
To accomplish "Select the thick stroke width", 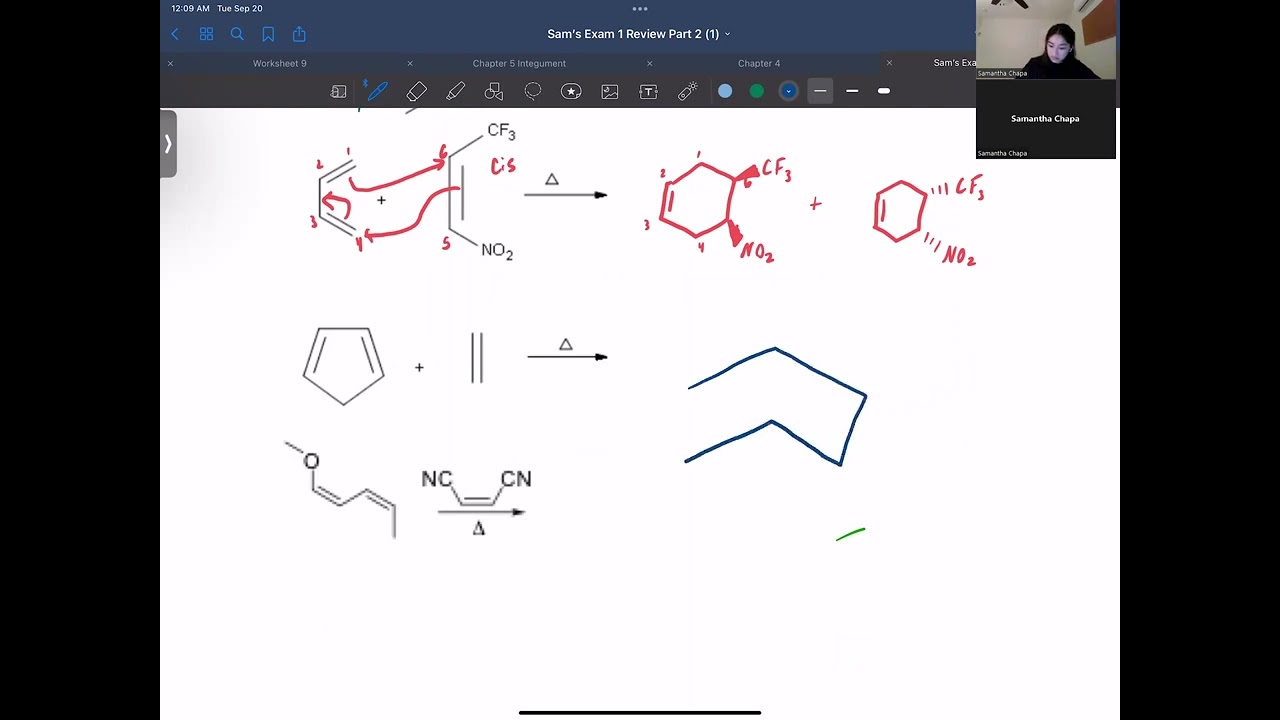I will [884, 91].
